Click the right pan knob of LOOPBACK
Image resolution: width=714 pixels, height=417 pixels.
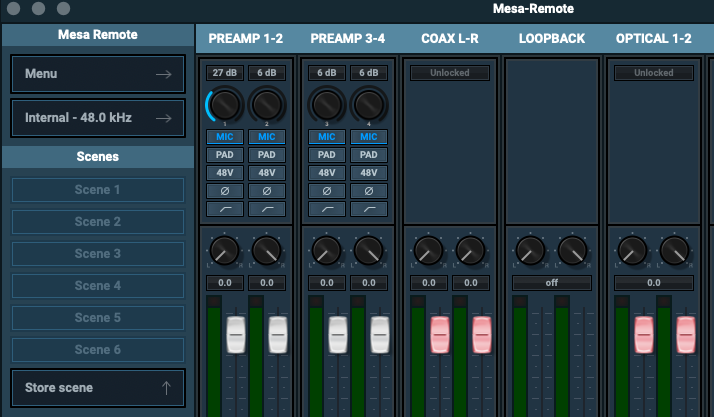click(x=572, y=250)
